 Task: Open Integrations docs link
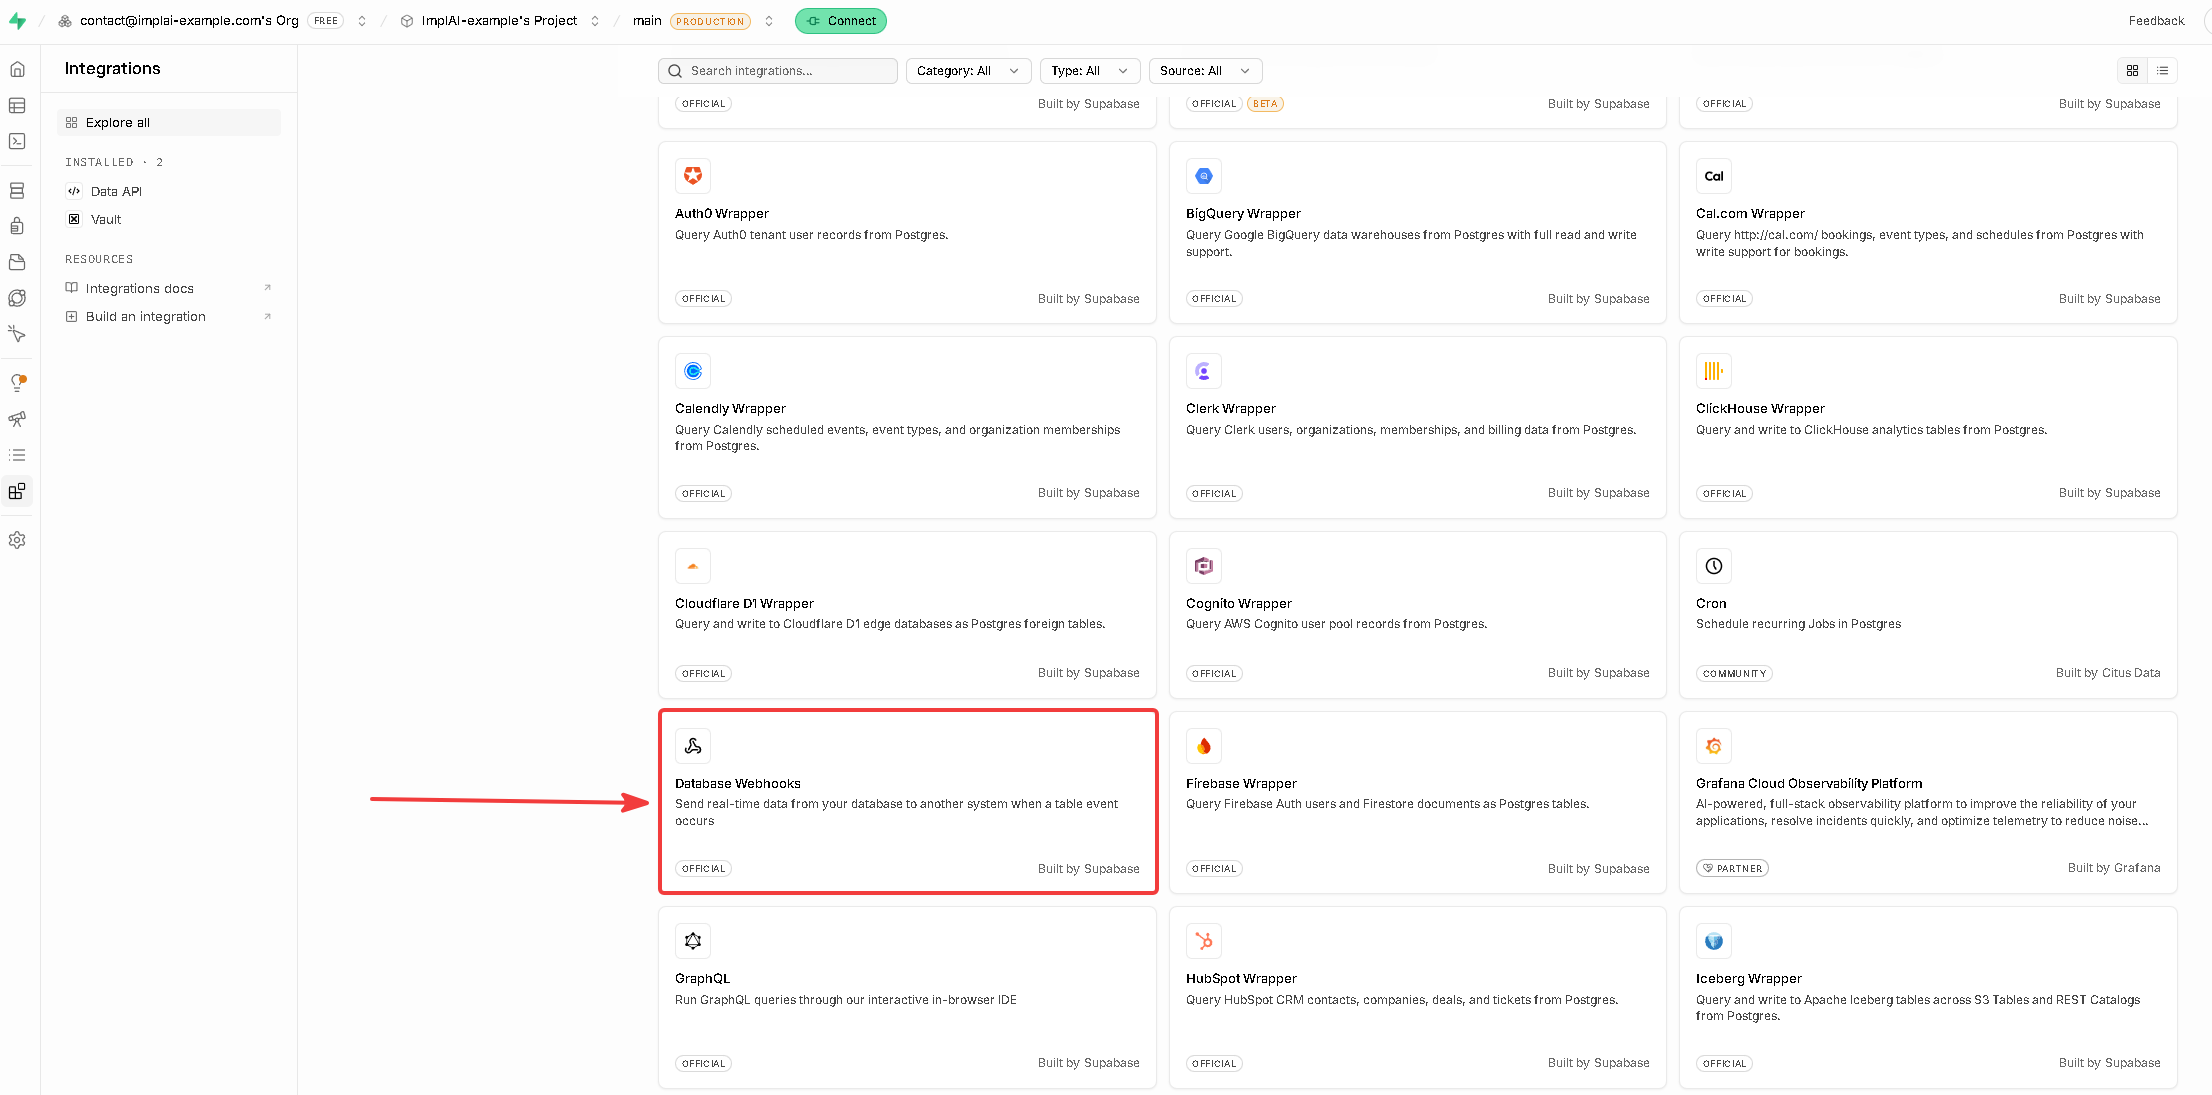[x=169, y=288]
